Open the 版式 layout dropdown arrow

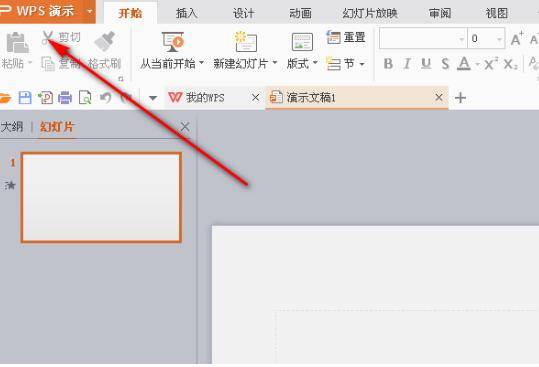(x=315, y=63)
